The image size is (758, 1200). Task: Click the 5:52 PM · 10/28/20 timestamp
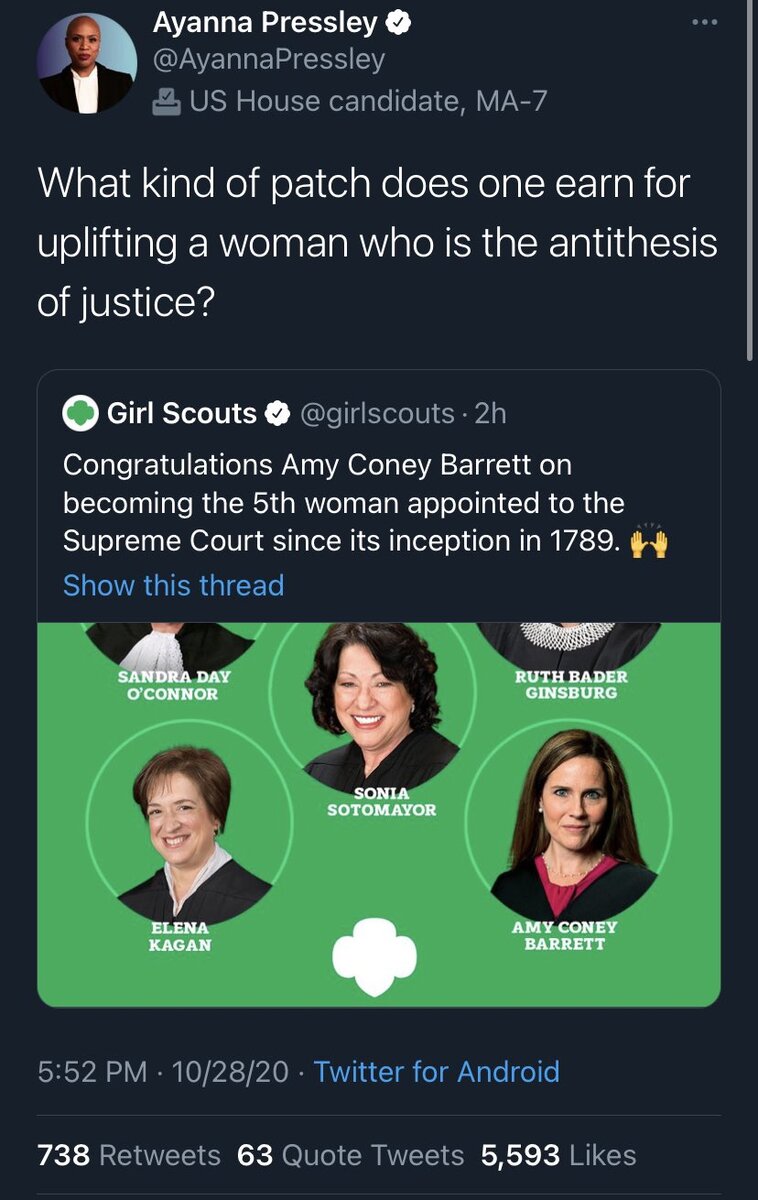tap(162, 1072)
